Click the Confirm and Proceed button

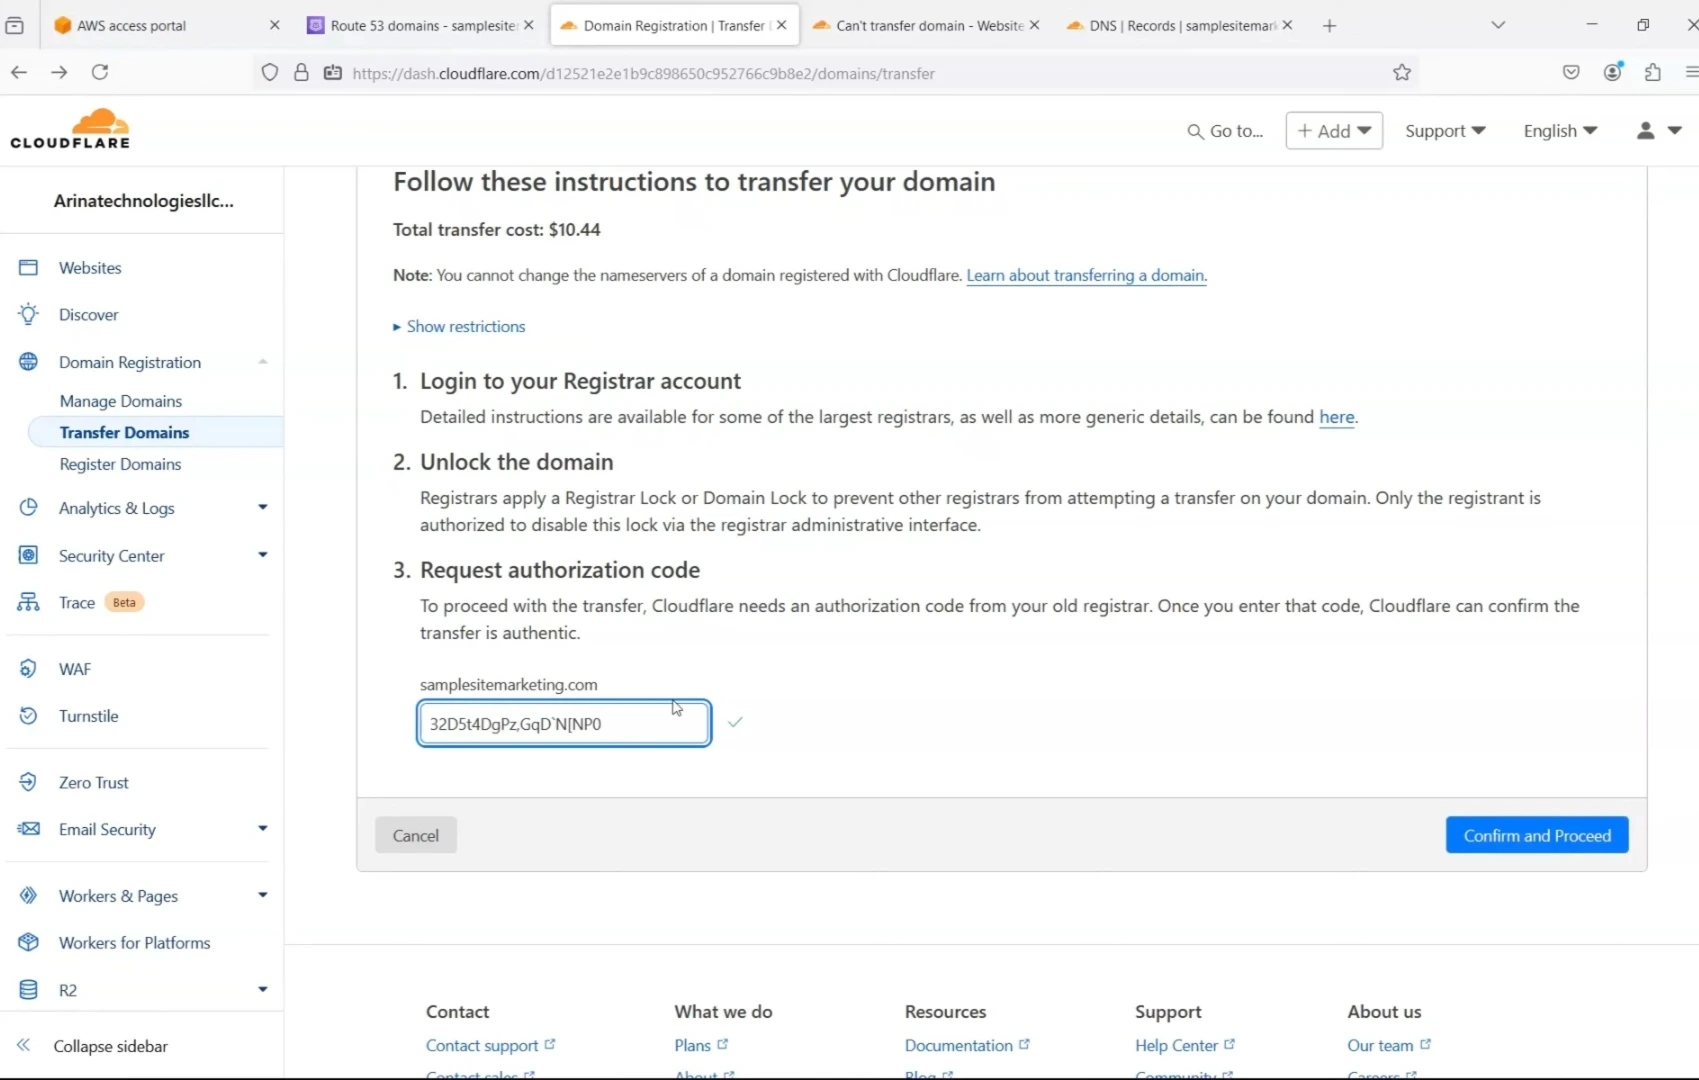pos(1536,834)
